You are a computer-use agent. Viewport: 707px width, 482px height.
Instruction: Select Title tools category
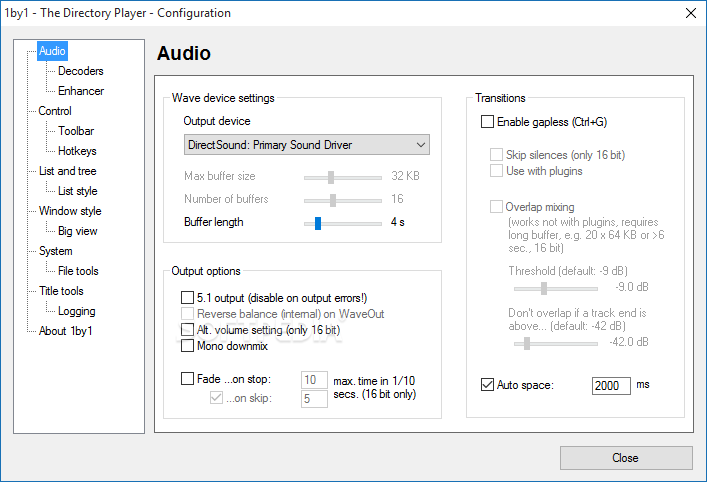pos(61,291)
